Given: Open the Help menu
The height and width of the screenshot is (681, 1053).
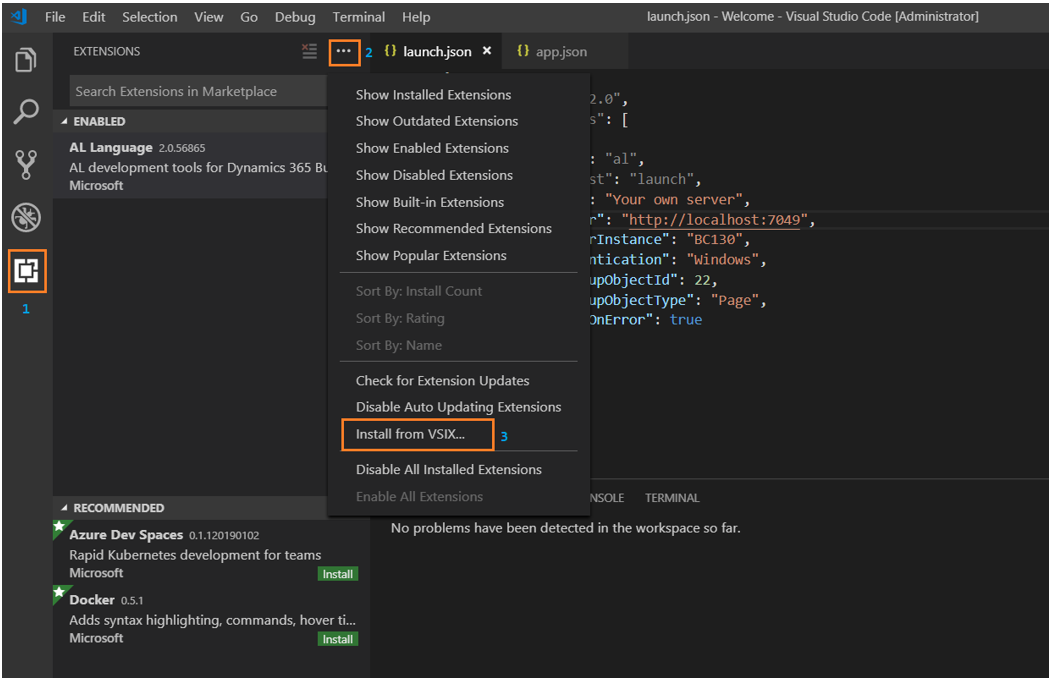Looking at the screenshot, I should 416,17.
